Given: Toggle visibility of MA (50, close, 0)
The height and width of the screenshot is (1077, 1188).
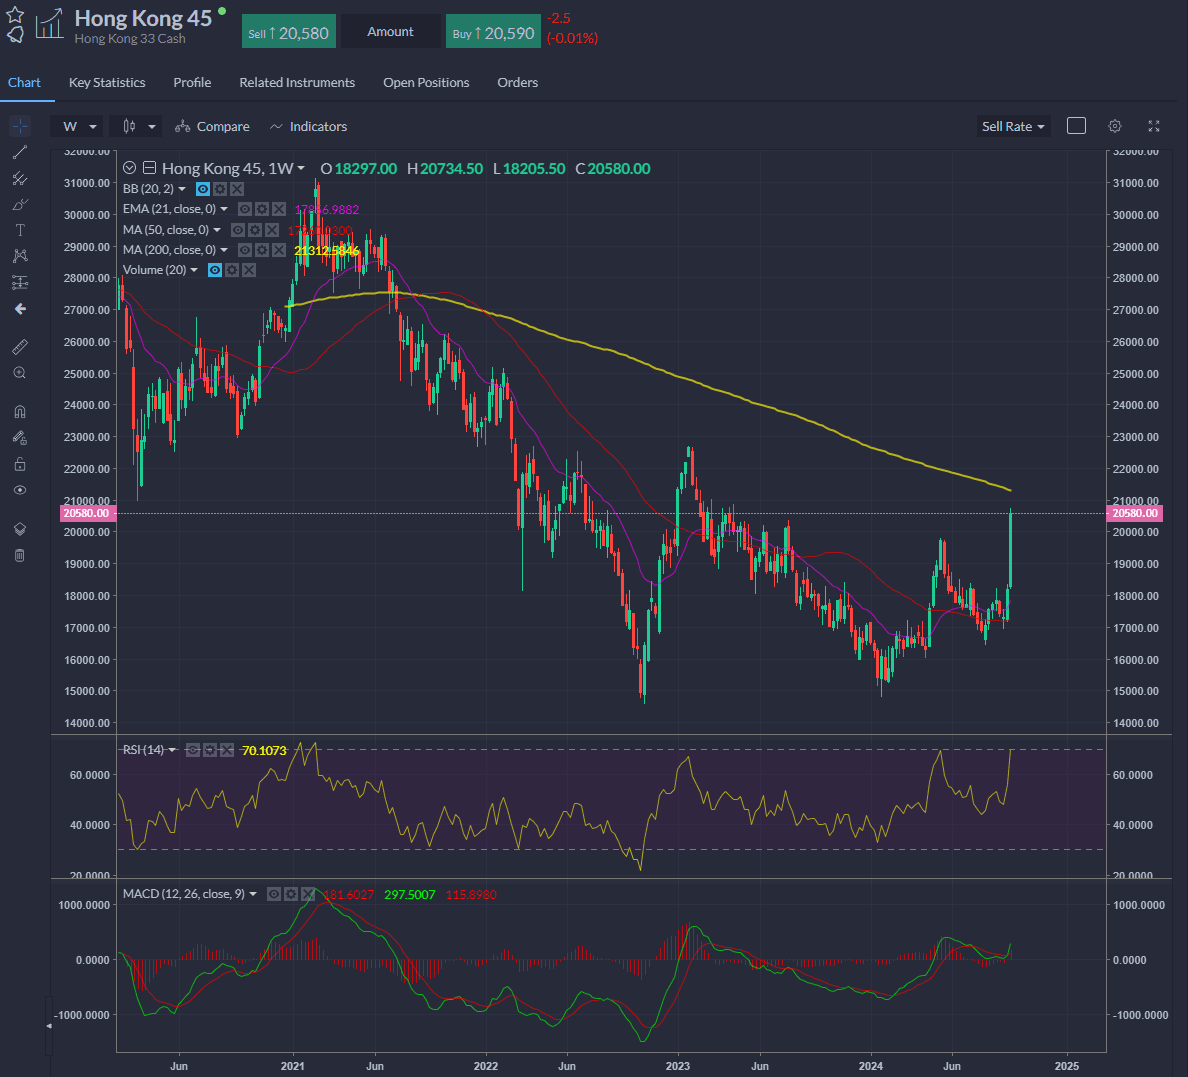Looking at the screenshot, I should coord(238,230).
